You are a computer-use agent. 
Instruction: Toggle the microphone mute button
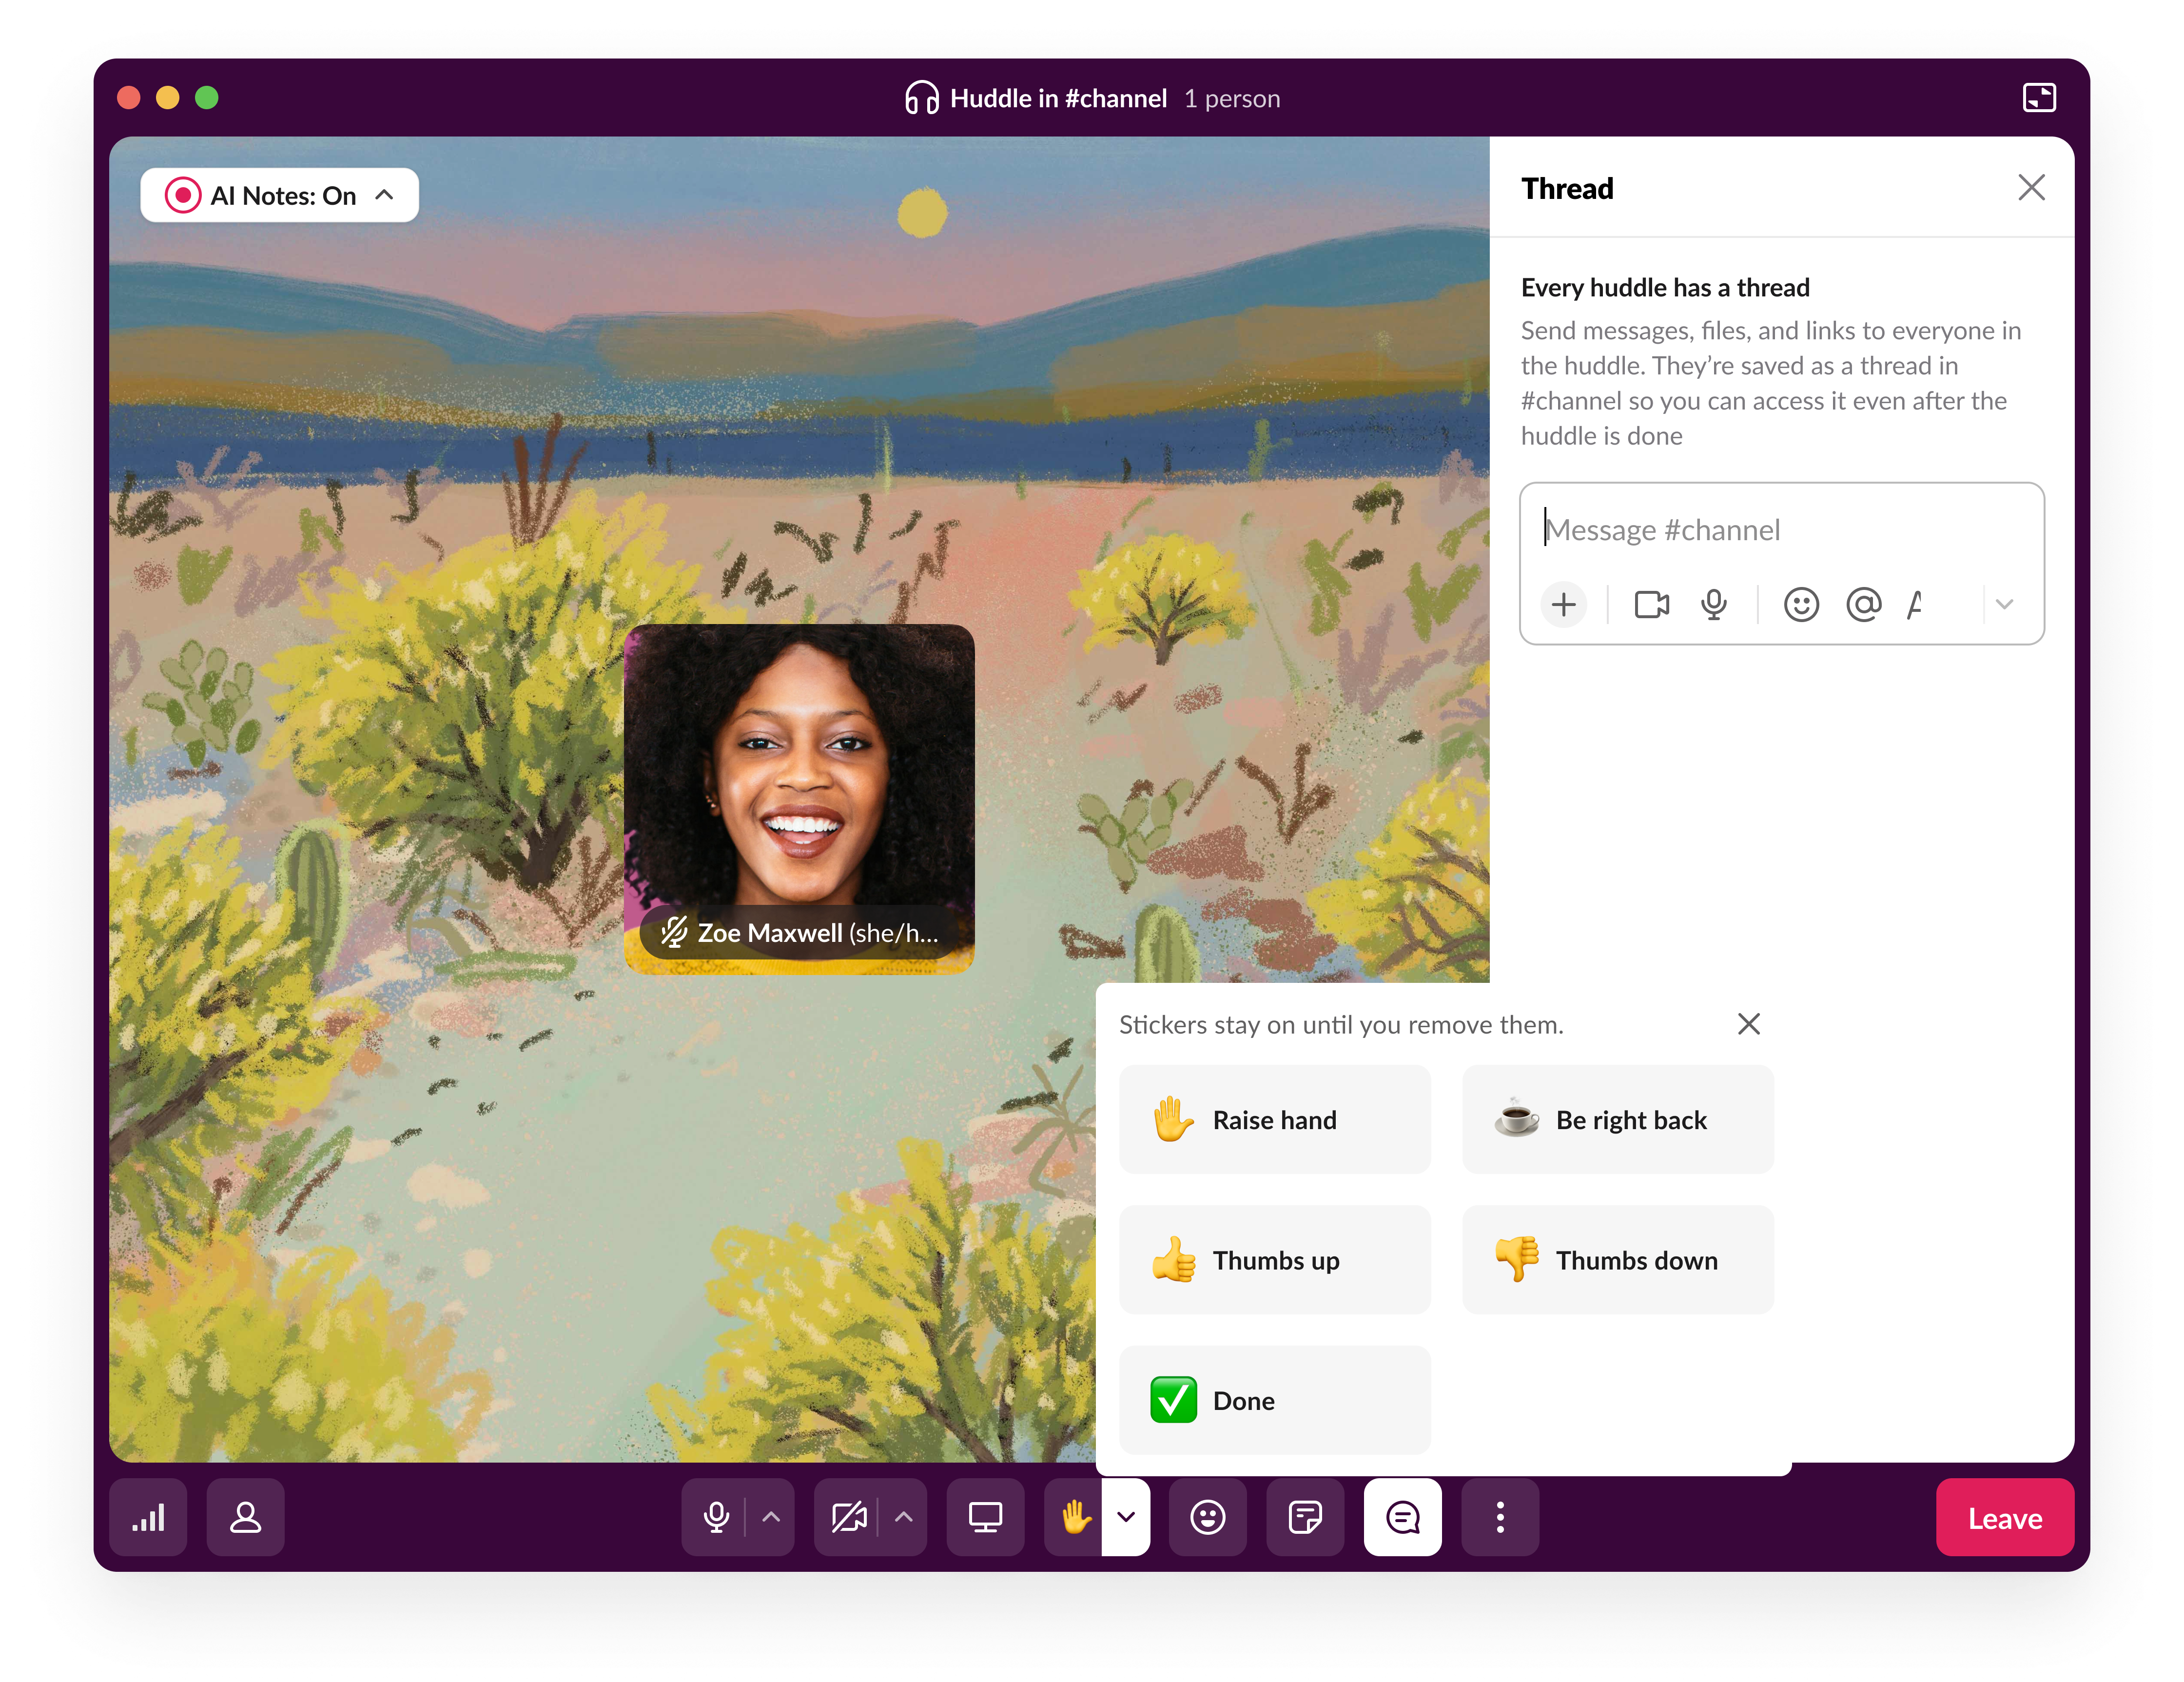click(x=716, y=1517)
